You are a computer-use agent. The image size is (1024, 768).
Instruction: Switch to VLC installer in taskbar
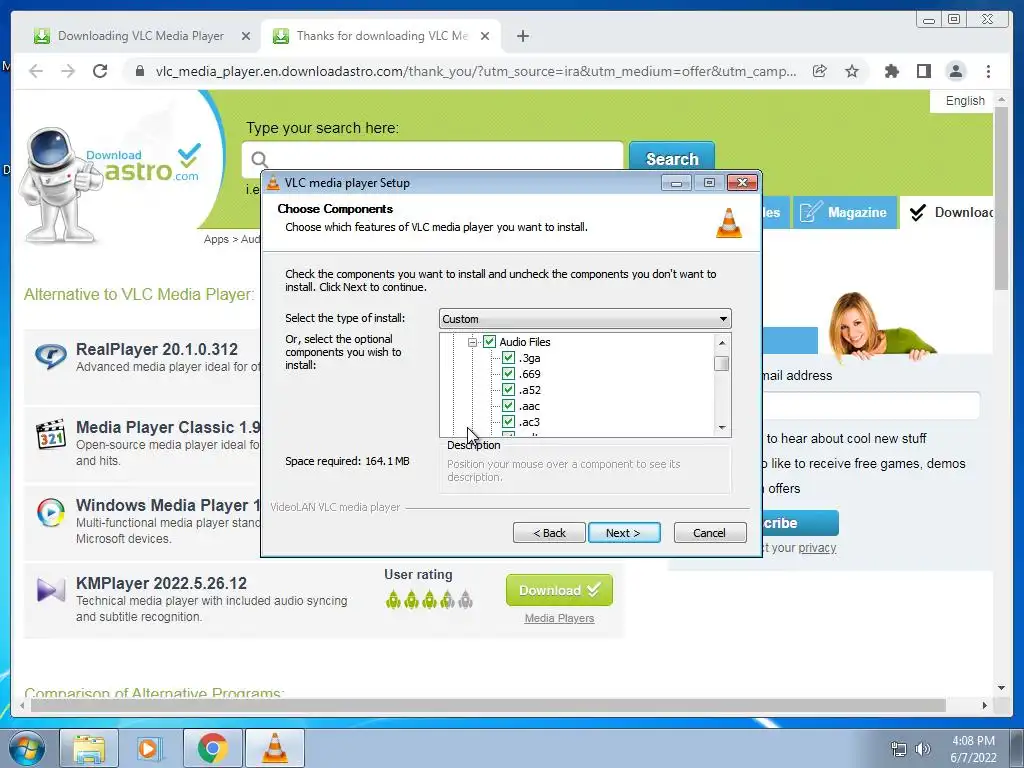[275, 748]
